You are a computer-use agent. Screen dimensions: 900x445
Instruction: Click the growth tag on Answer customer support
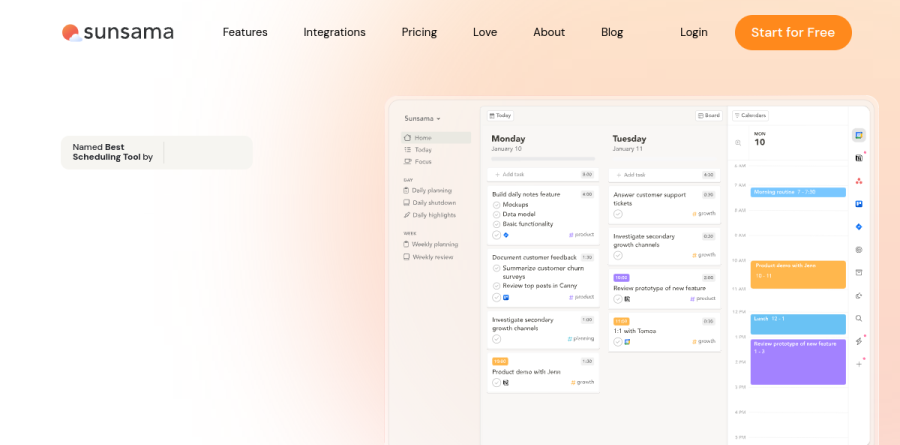pos(704,214)
